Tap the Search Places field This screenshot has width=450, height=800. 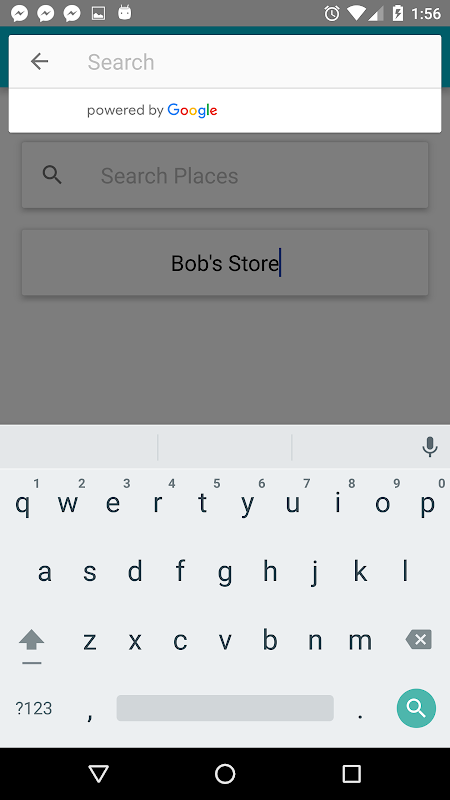(x=224, y=175)
